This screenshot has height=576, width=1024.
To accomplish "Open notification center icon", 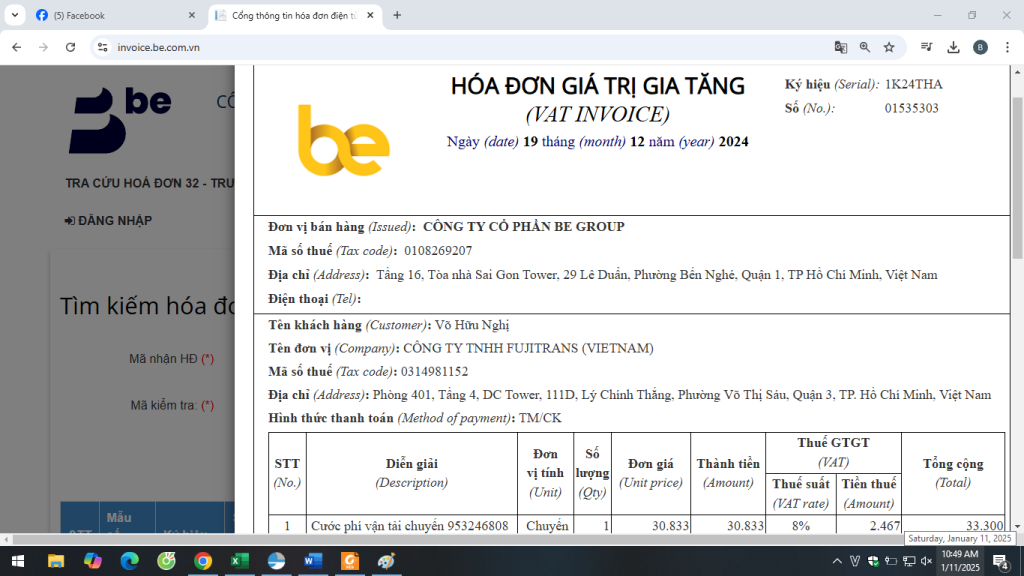I will tap(1000, 561).
